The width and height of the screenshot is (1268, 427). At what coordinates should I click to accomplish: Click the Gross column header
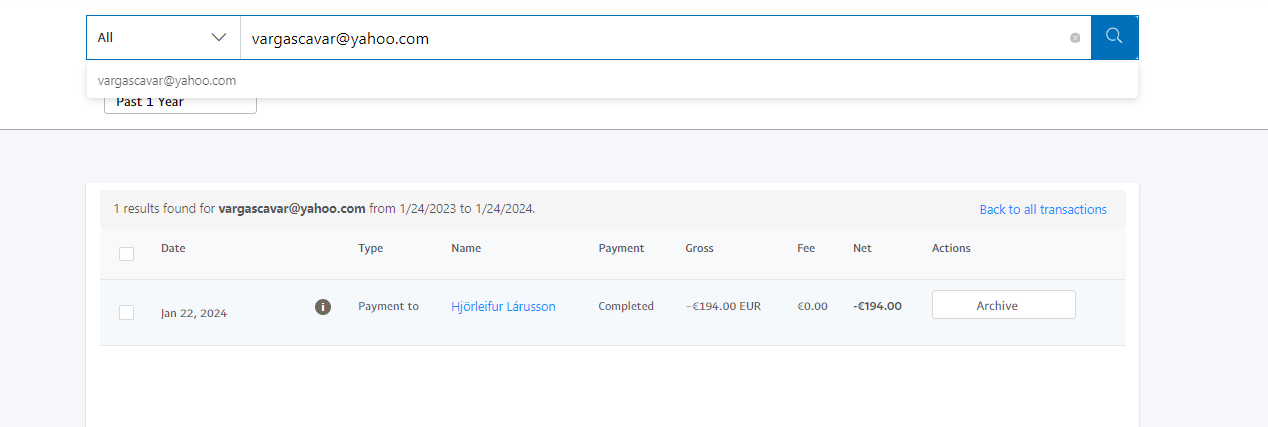coord(699,248)
